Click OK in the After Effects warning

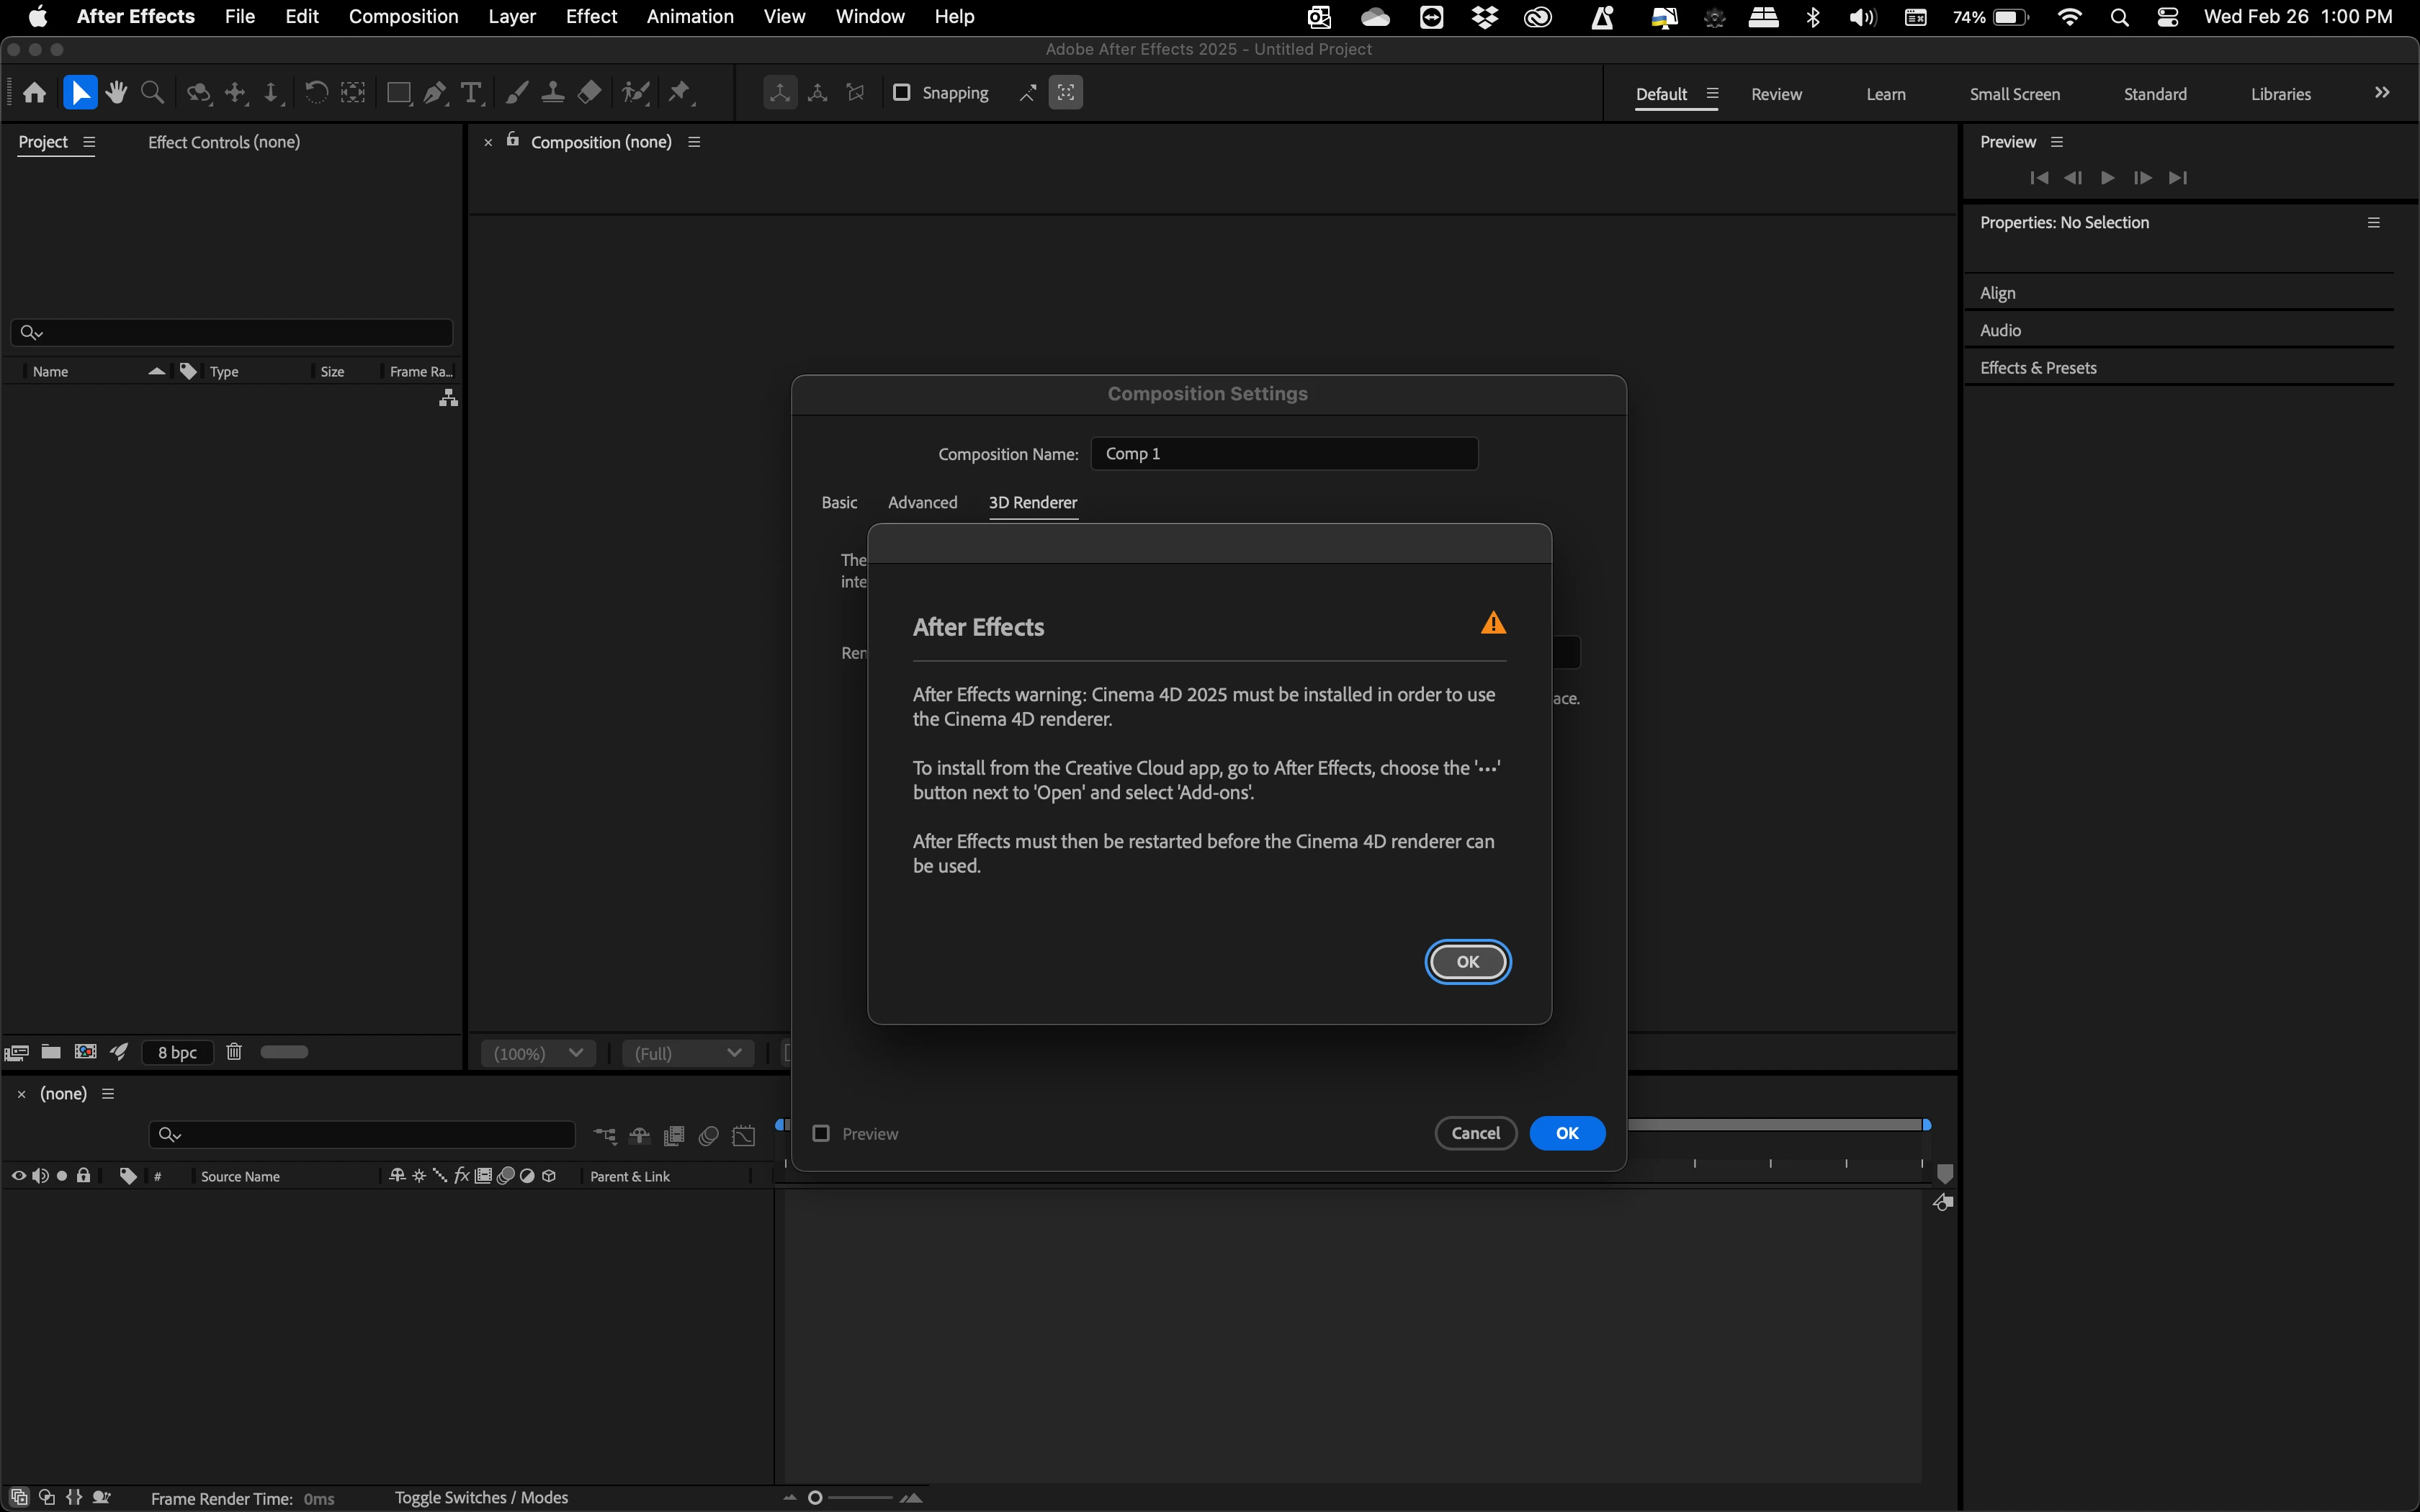click(x=1467, y=961)
